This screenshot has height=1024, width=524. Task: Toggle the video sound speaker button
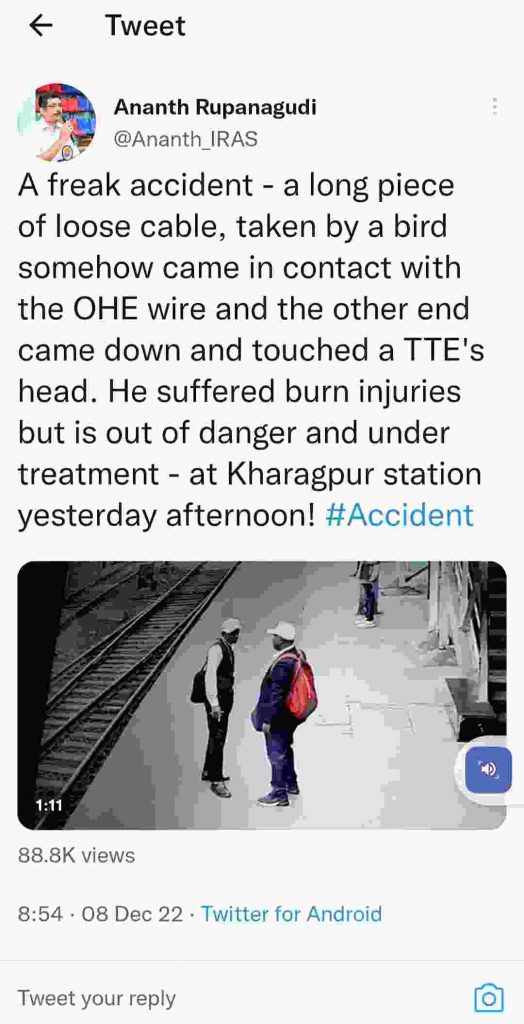click(487, 769)
